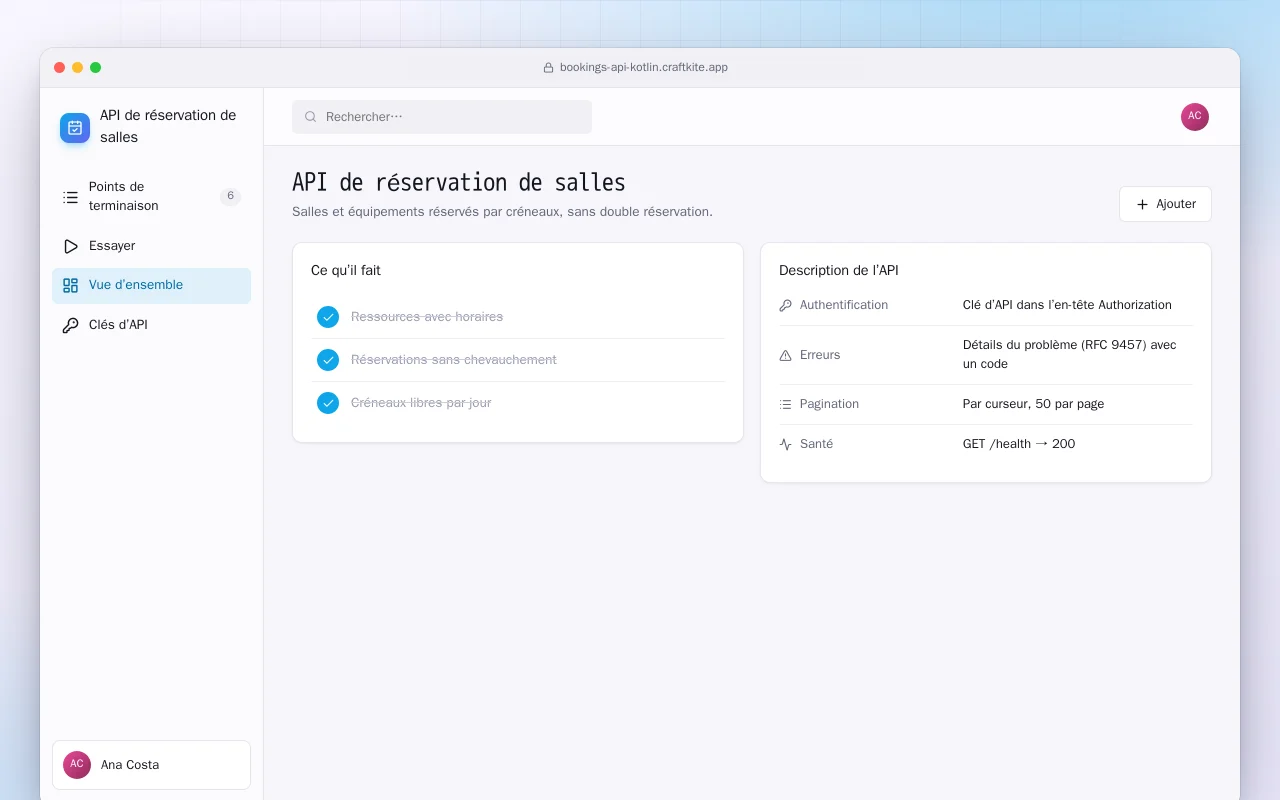Screen dimensions: 1280x800
Task: Click the warning triangle icon next to Erreurs
Action: pos(785,355)
